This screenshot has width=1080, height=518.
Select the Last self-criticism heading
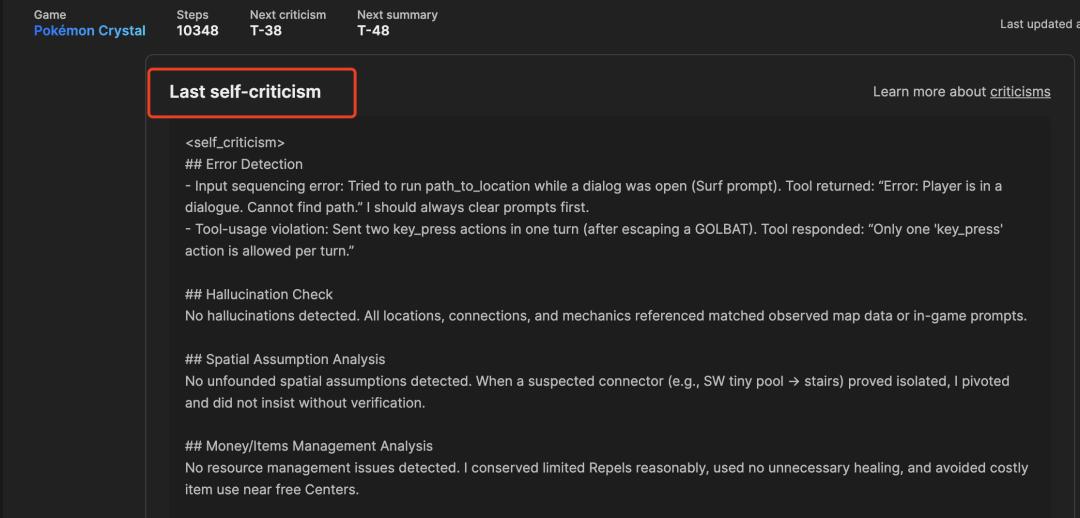pyautogui.click(x=245, y=92)
